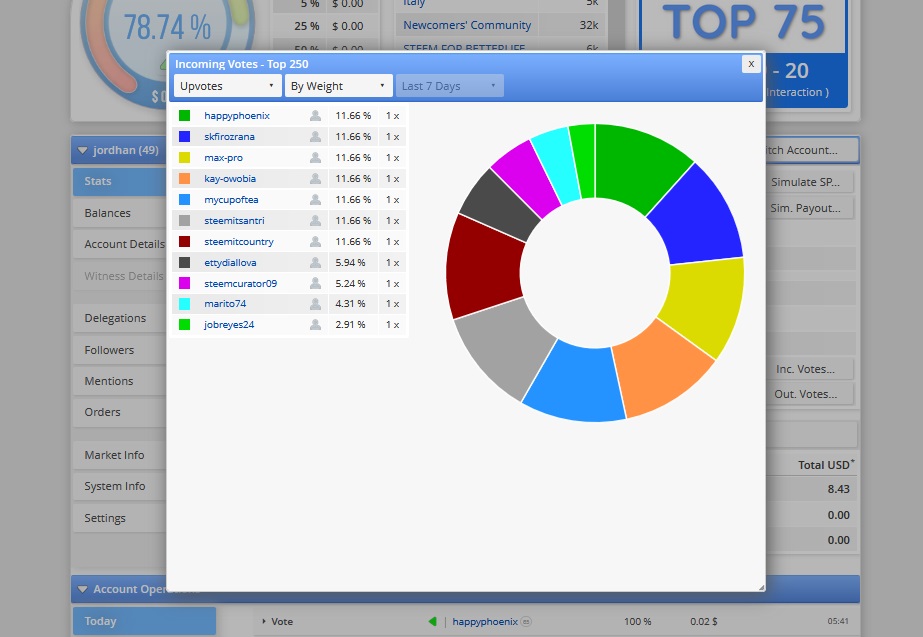
Task: Click the Sim. Payout button
Action: pos(809,208)
